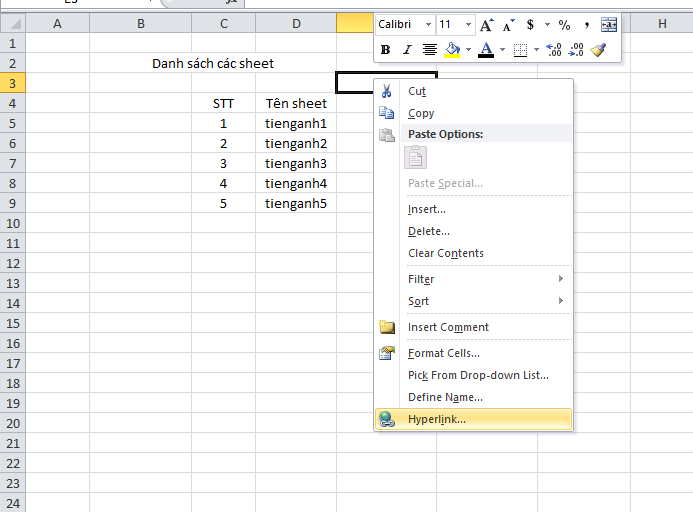Select Delete... in the context menu
The width and height of the screenshot is (693, 512).
point(473,231)
